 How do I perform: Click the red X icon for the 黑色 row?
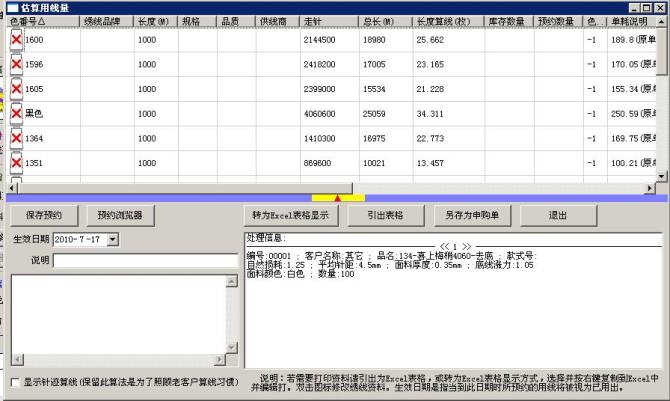pos(17,114)
